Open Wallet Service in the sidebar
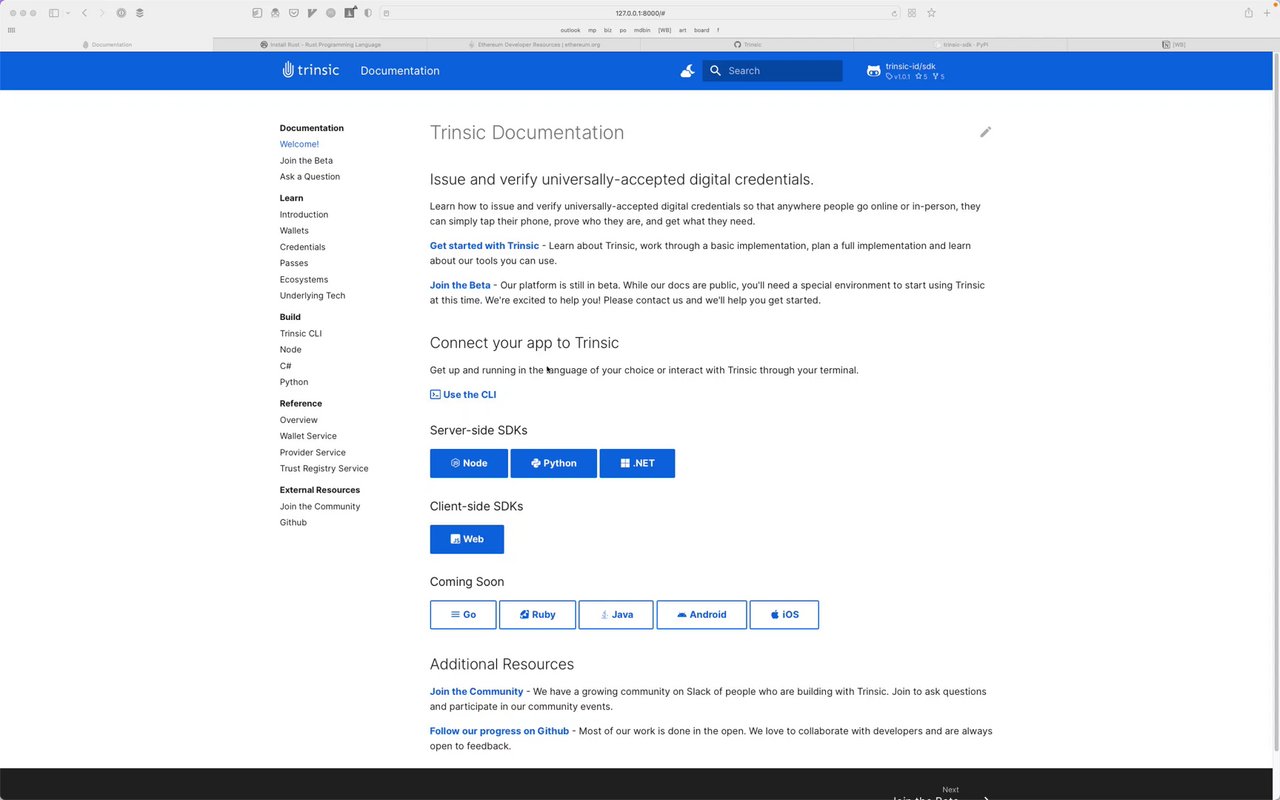Image resolution: width=1280 pixels, height=800 pixels. (308, 436)
